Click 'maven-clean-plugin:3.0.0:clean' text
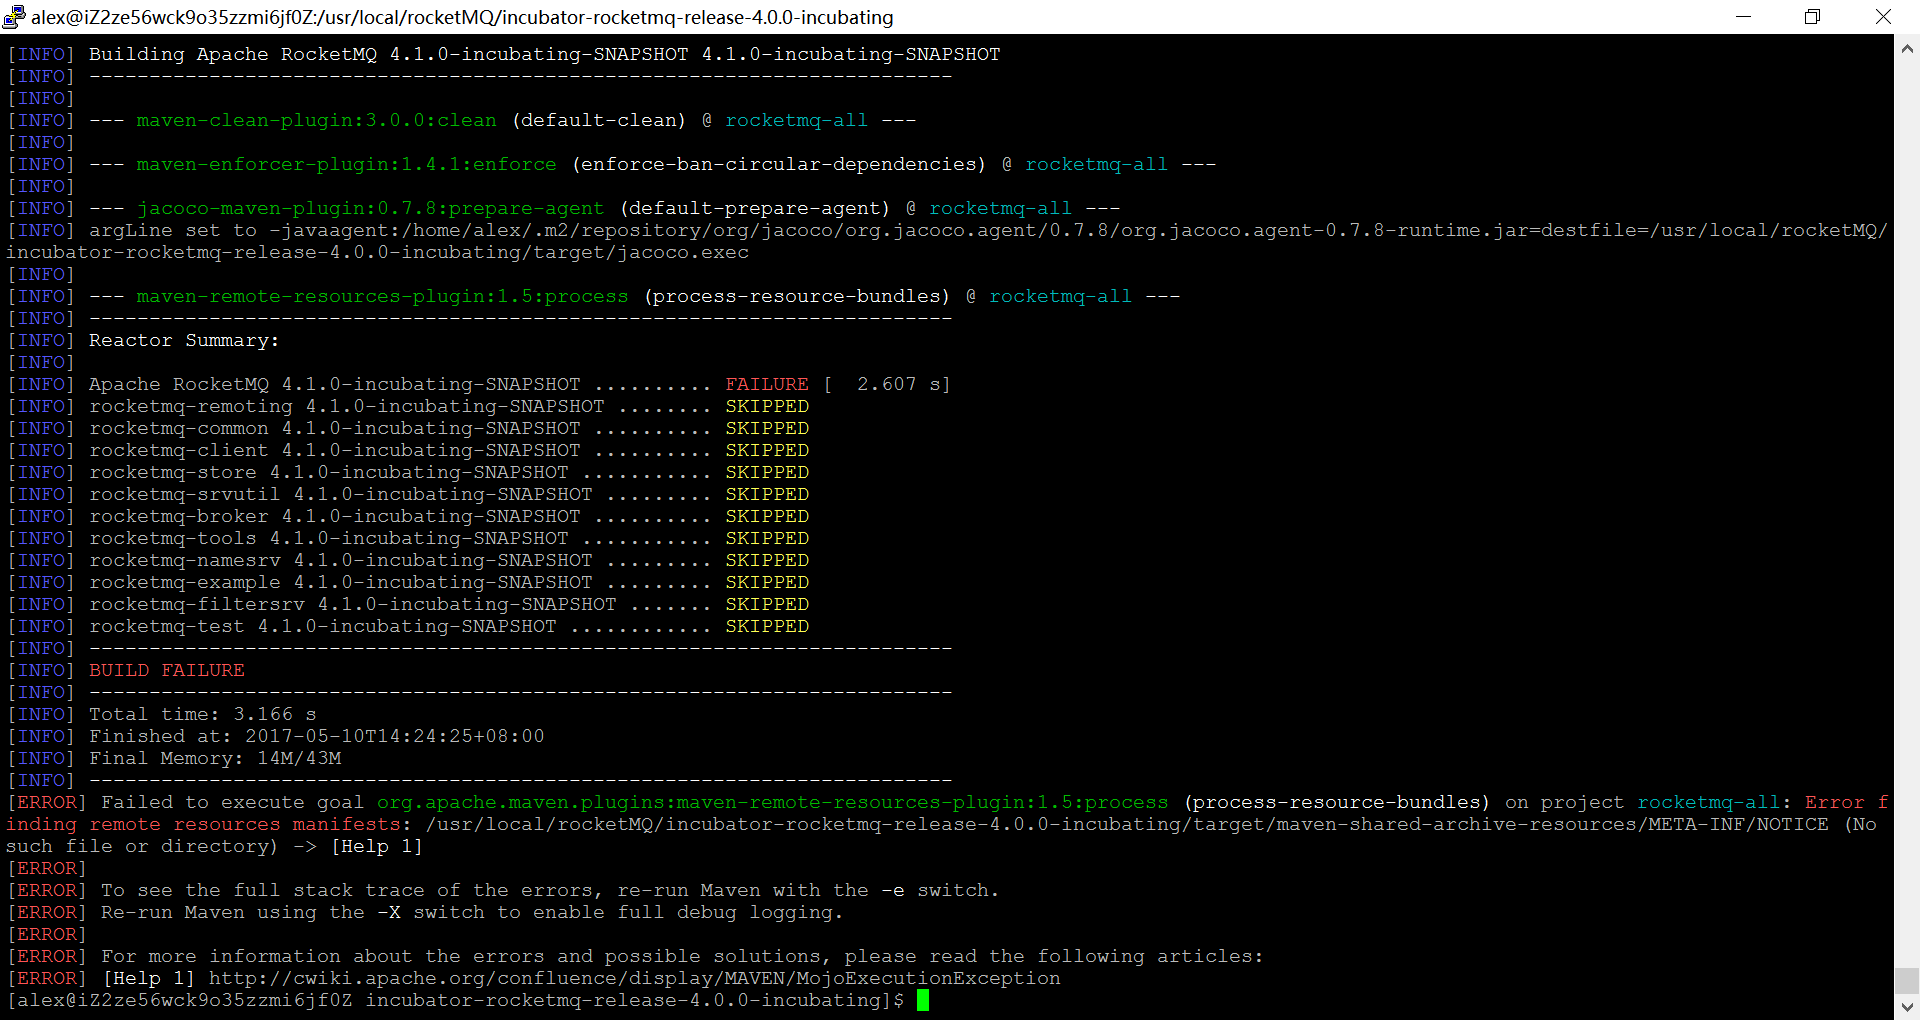 pyautogui.click(x=316, y=120)
